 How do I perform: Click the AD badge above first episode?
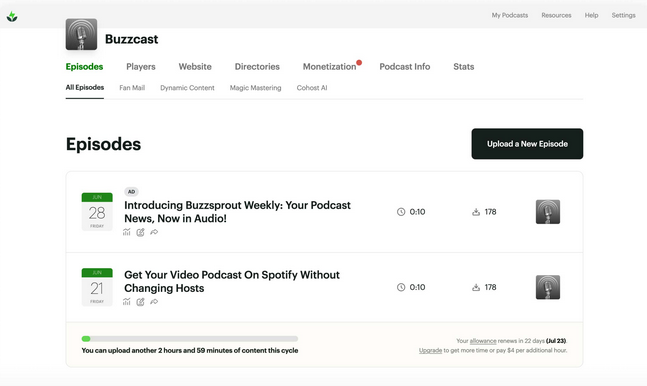pos(131,192)
